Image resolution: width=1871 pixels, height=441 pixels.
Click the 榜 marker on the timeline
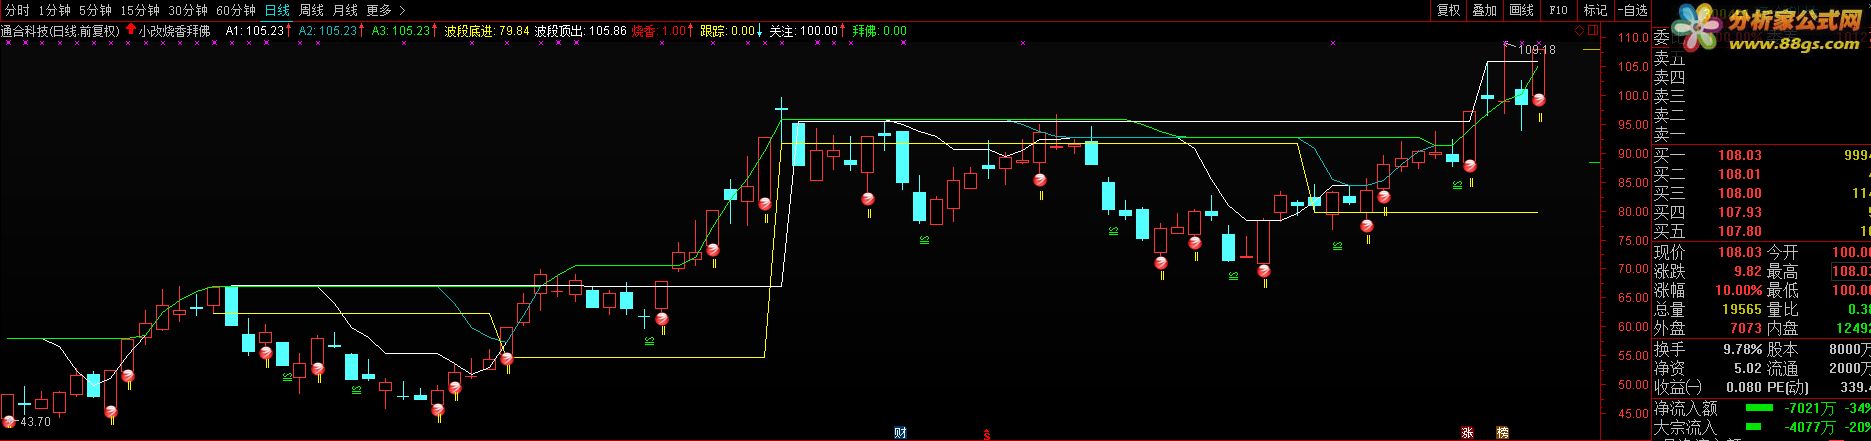coord(1502,433)
